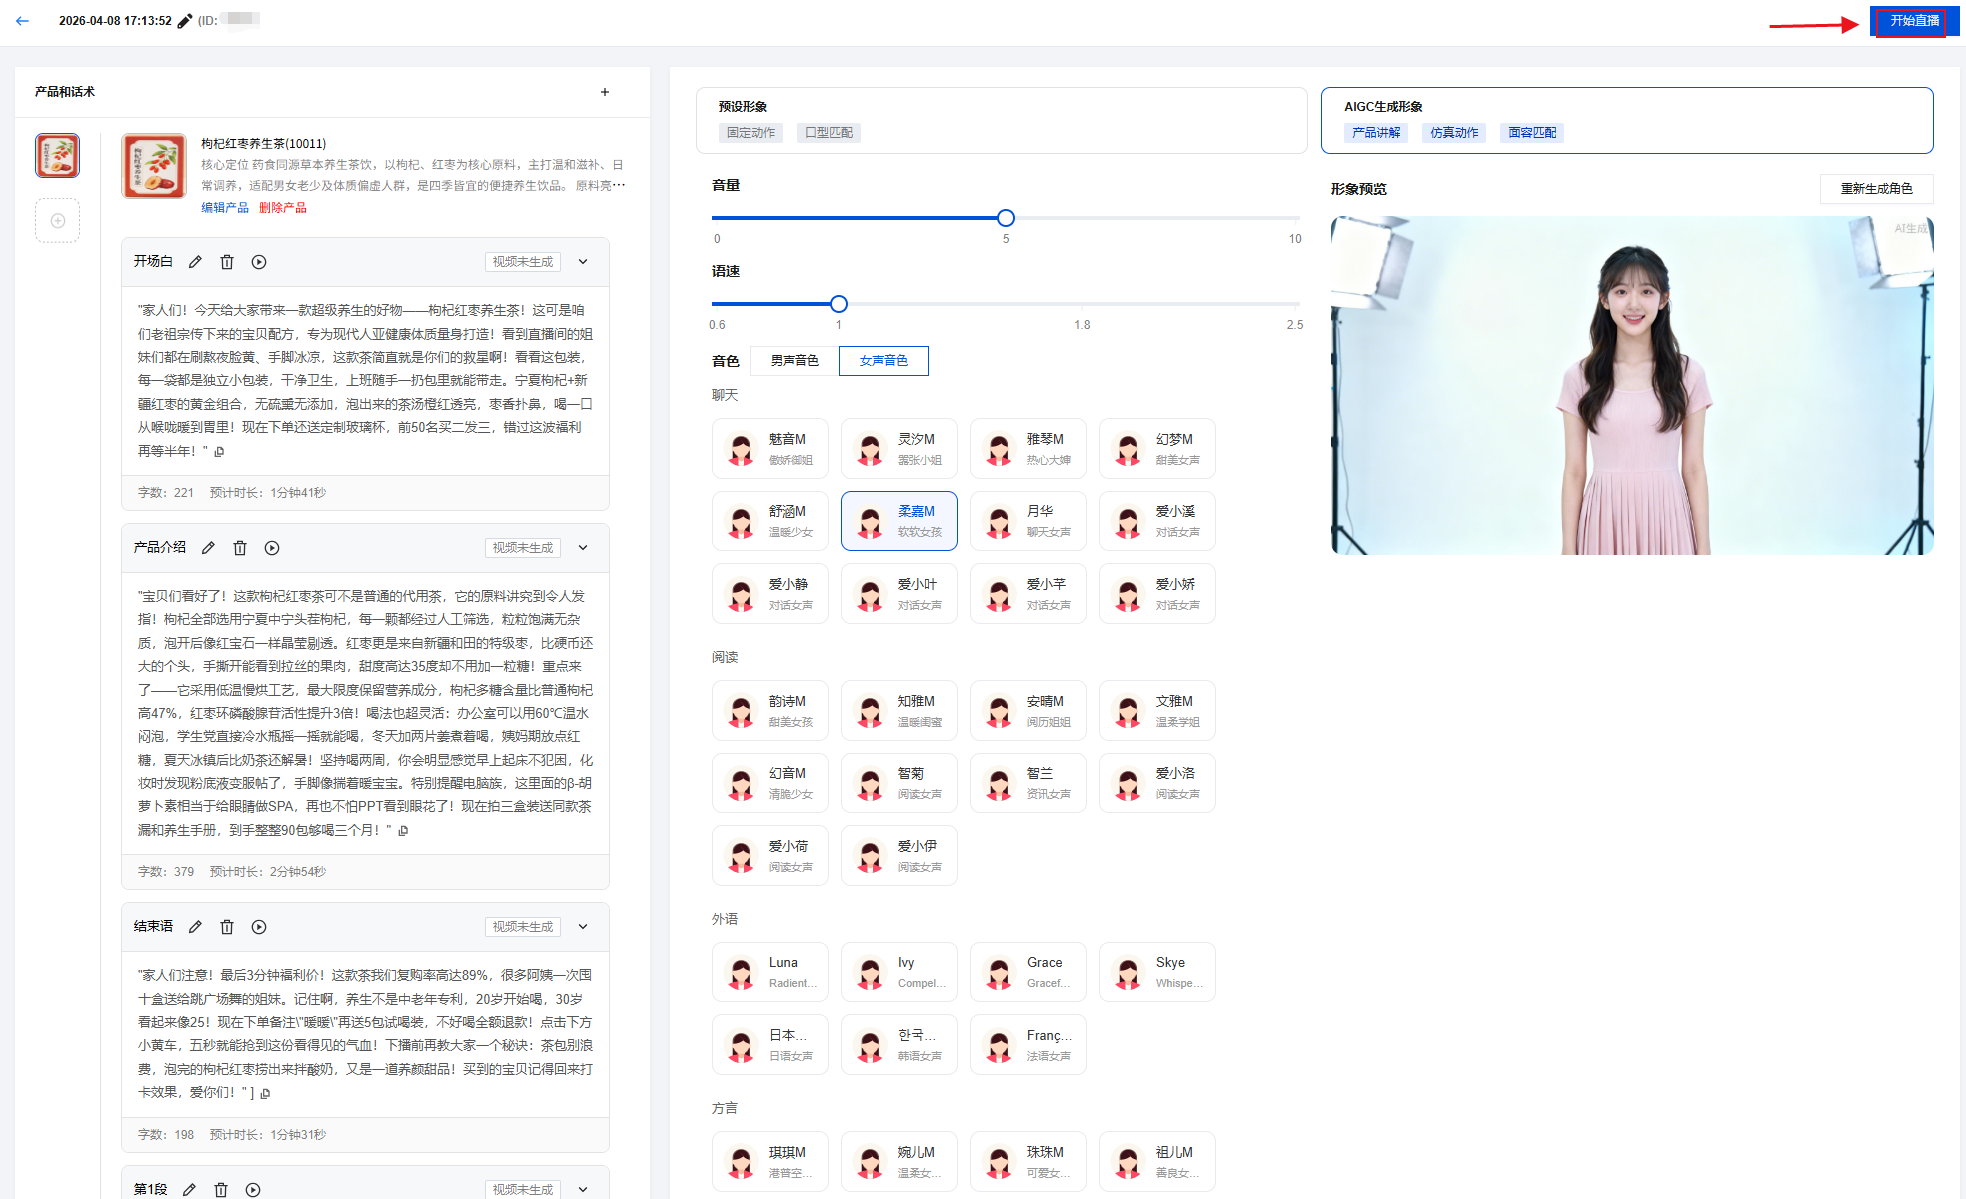Click pencil icon next to the timestamp title

click(x=185, y=21)
